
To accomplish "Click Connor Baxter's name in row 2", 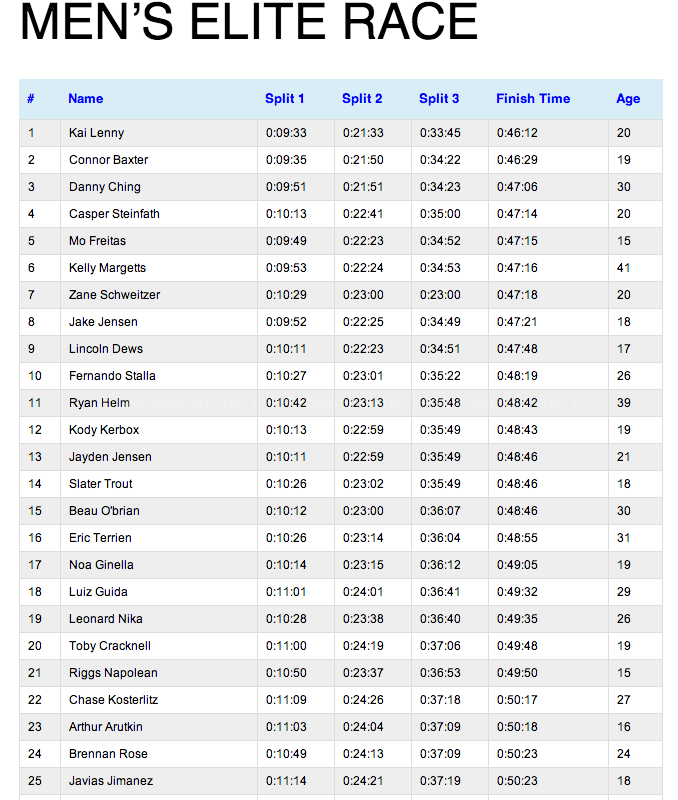I will click(x=108, y=160).
